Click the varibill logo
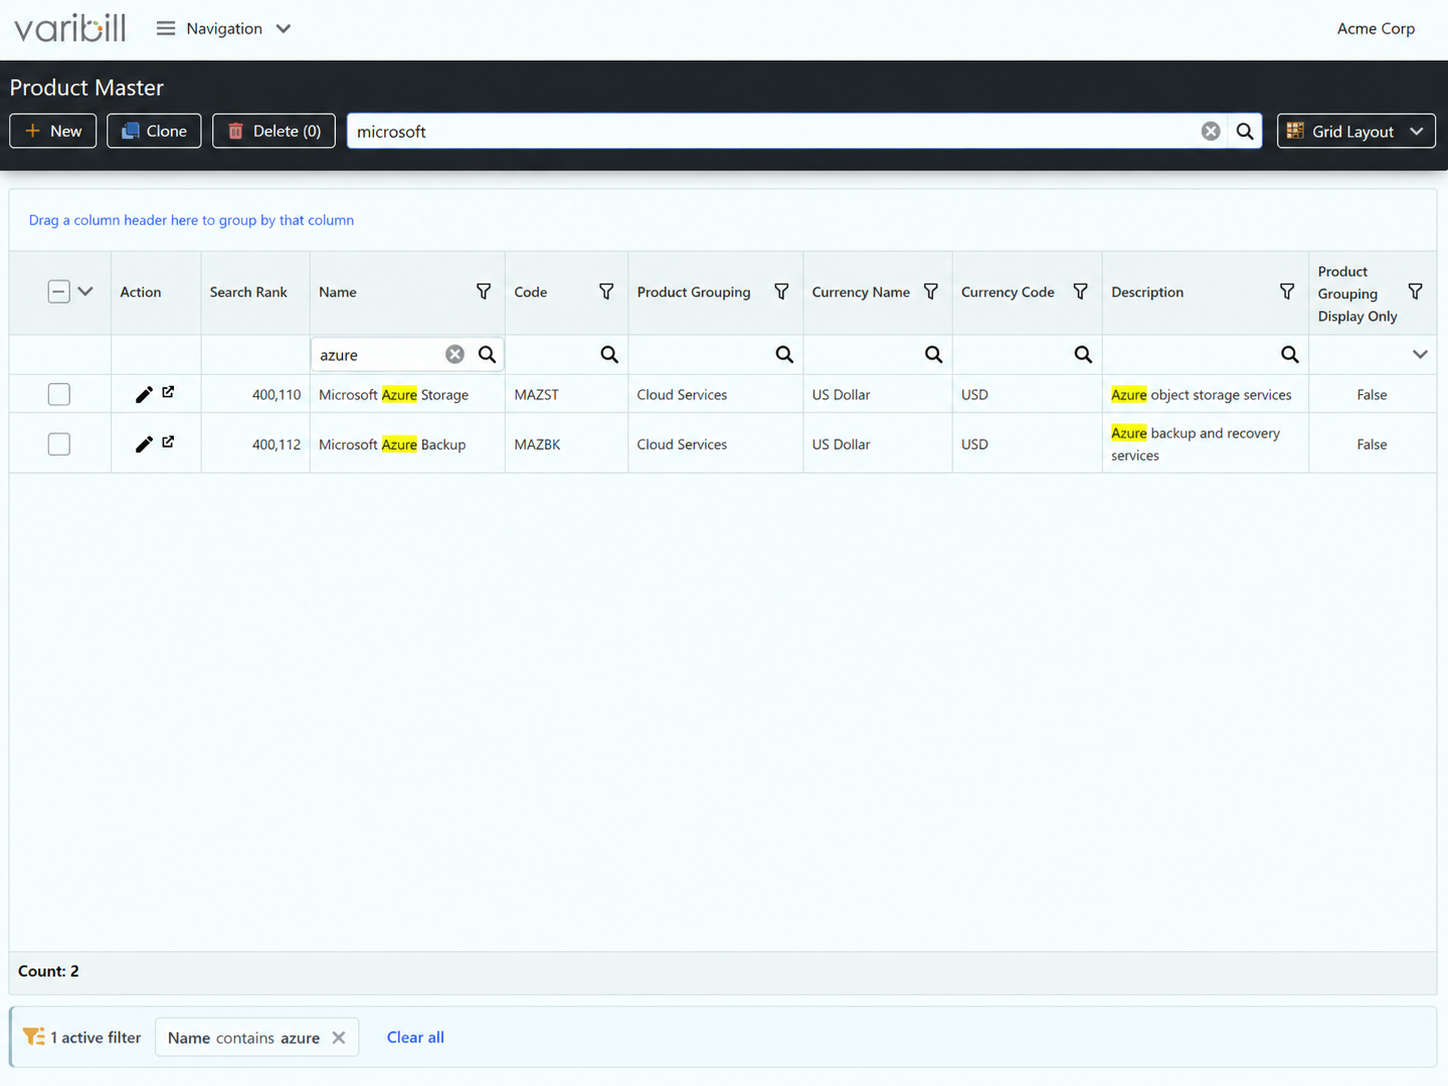The image size is (1448, 1086). [70, 27]
